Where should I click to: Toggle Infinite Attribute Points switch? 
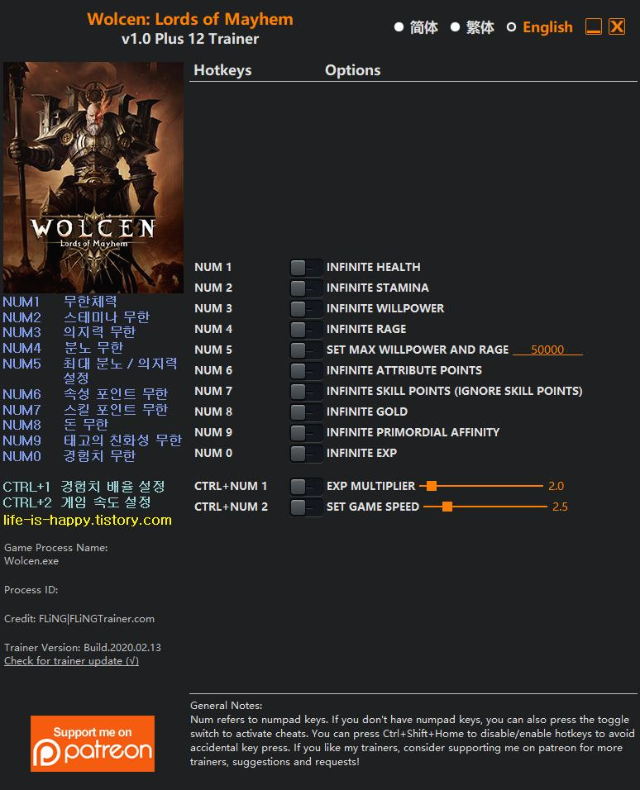pos(306,371)
